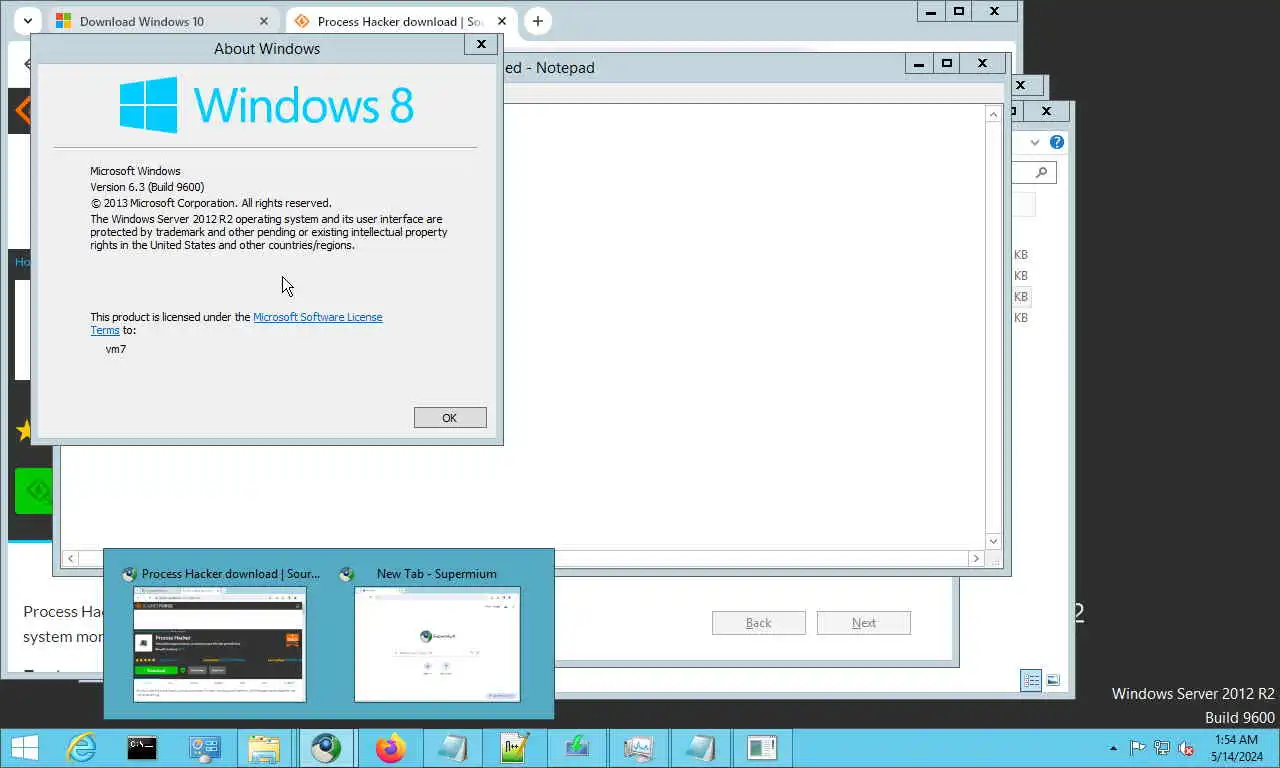Close the About Windows dialog

point(480,44)
